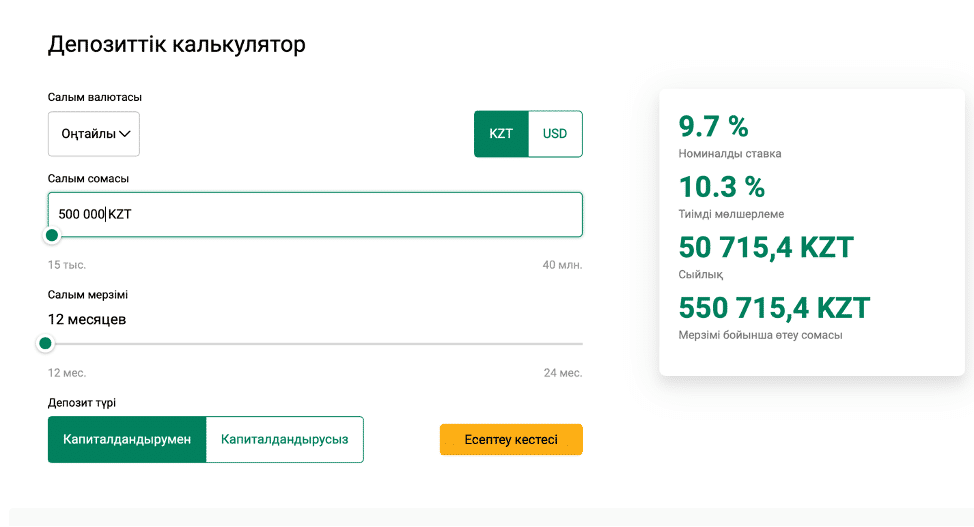The width and height of the screenshot is (974, 527).
Task: Click the 24 мес. maximum term label
Action: pyautogui.click(x=562, y=373)
